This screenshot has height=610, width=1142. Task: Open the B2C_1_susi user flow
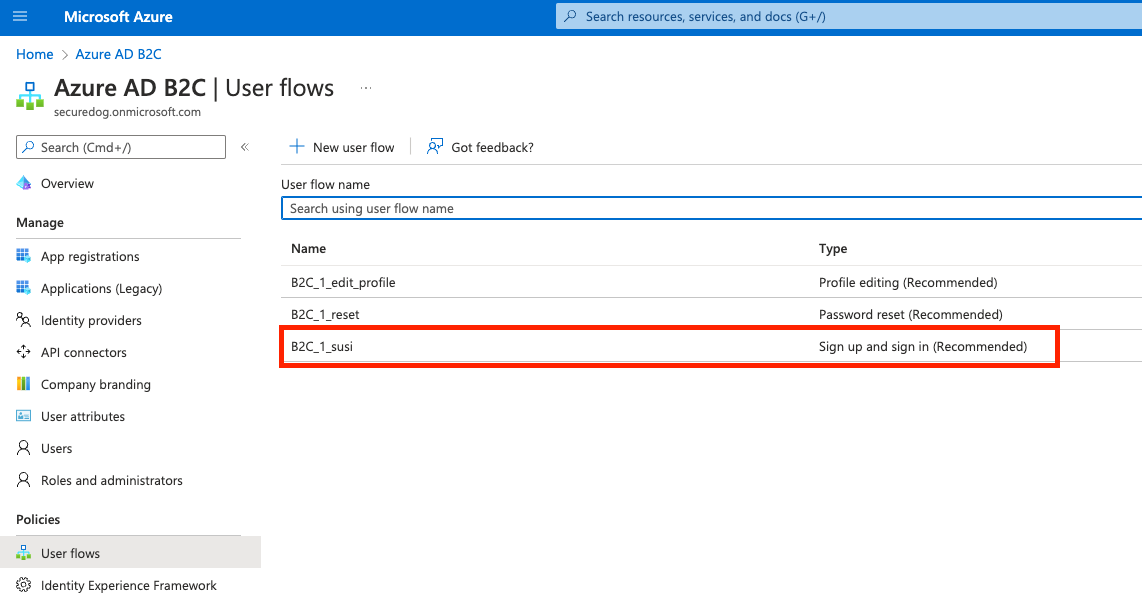669,346
